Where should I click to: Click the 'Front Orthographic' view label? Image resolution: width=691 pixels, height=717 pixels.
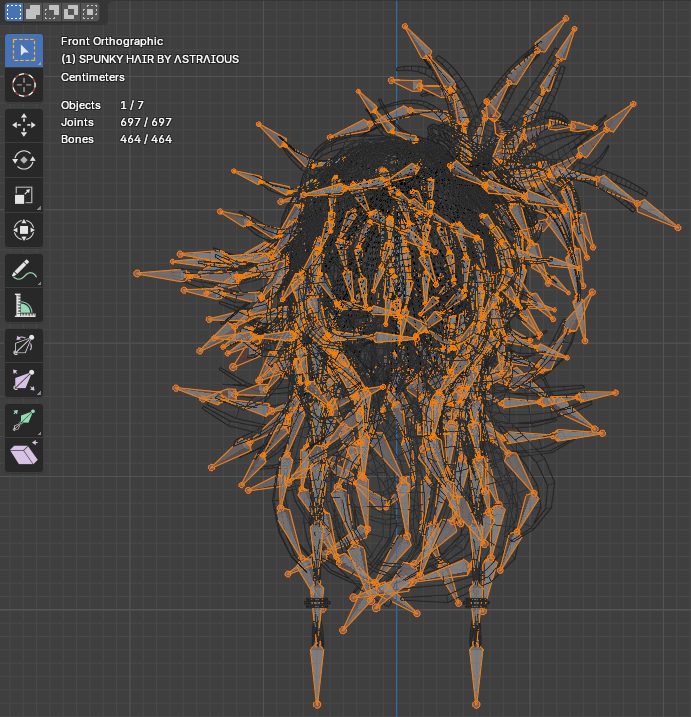112,41
